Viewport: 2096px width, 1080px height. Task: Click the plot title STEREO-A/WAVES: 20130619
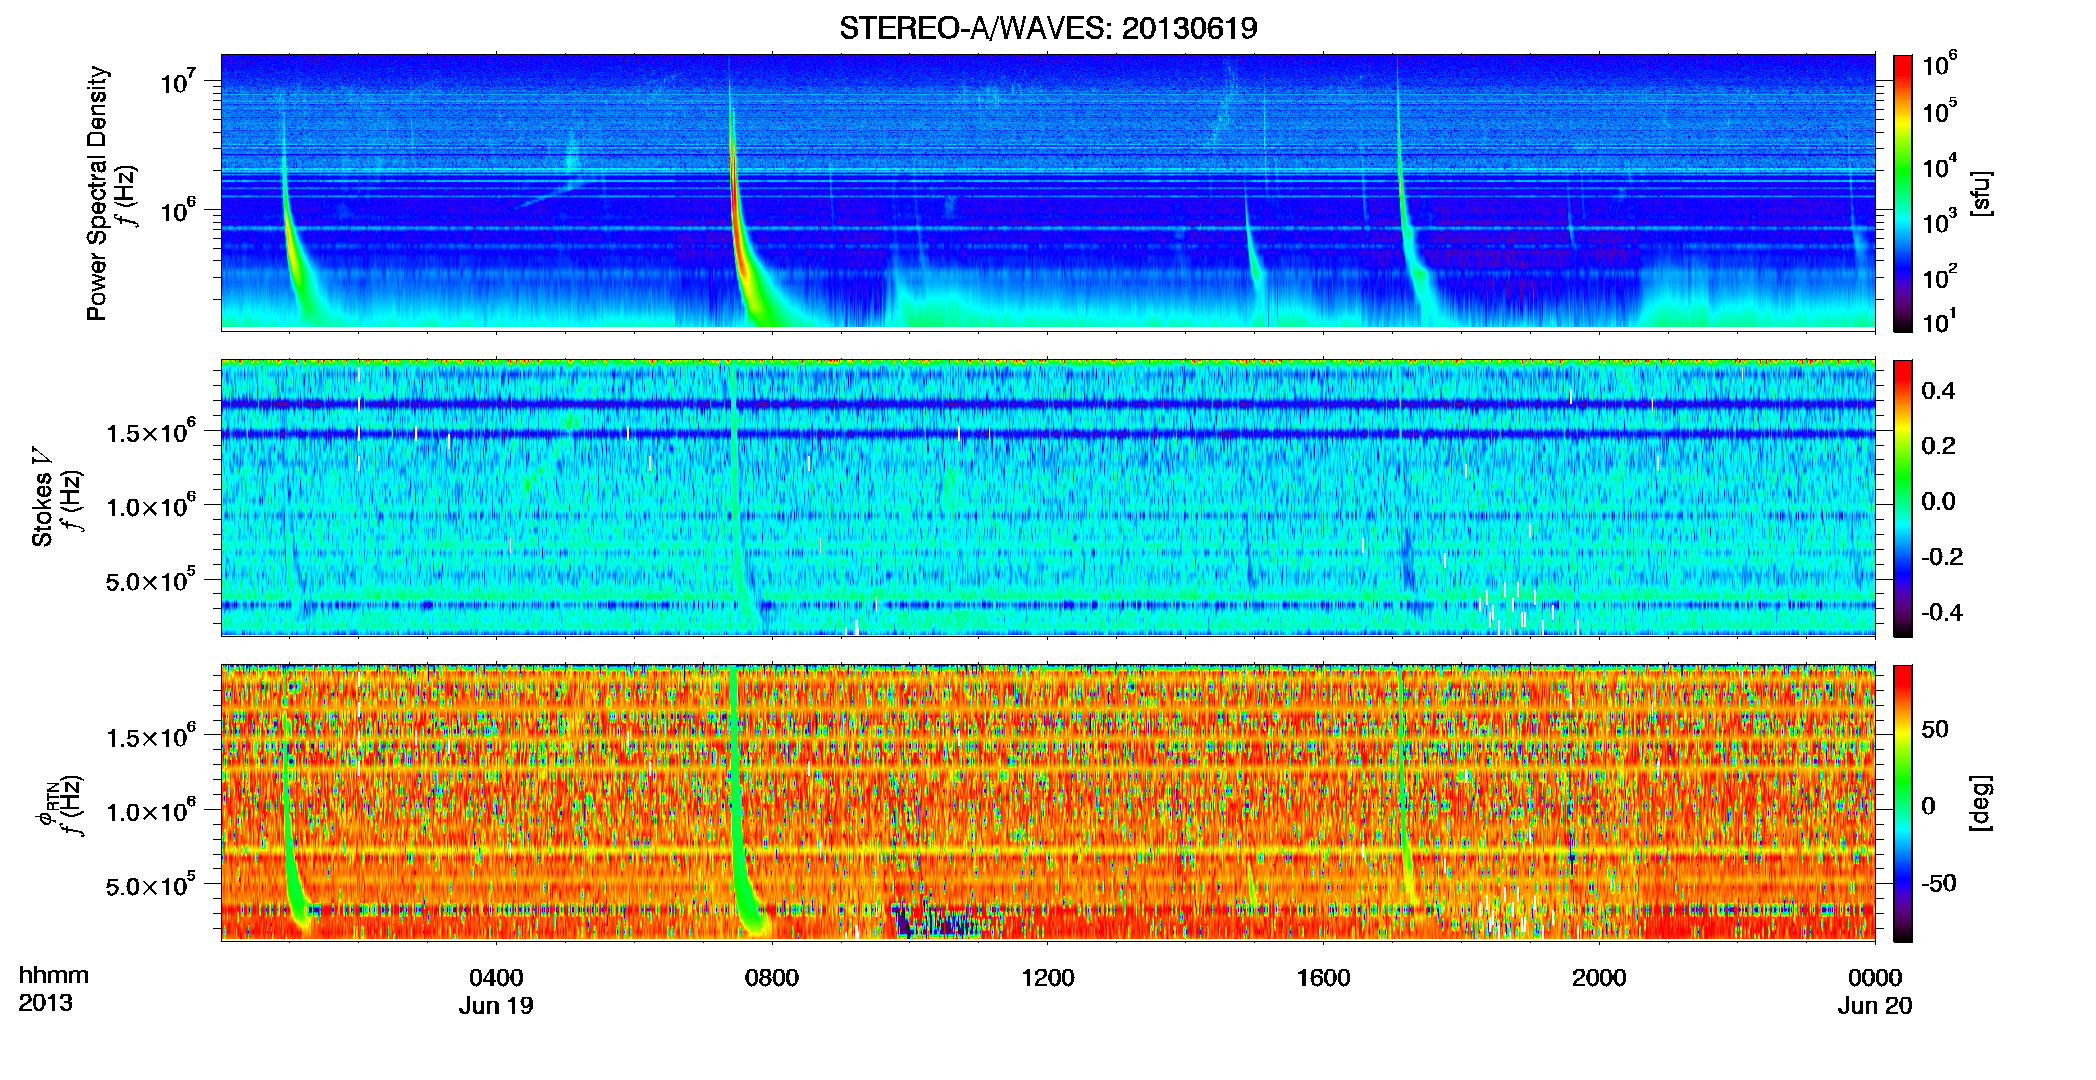coord(1048,28)
